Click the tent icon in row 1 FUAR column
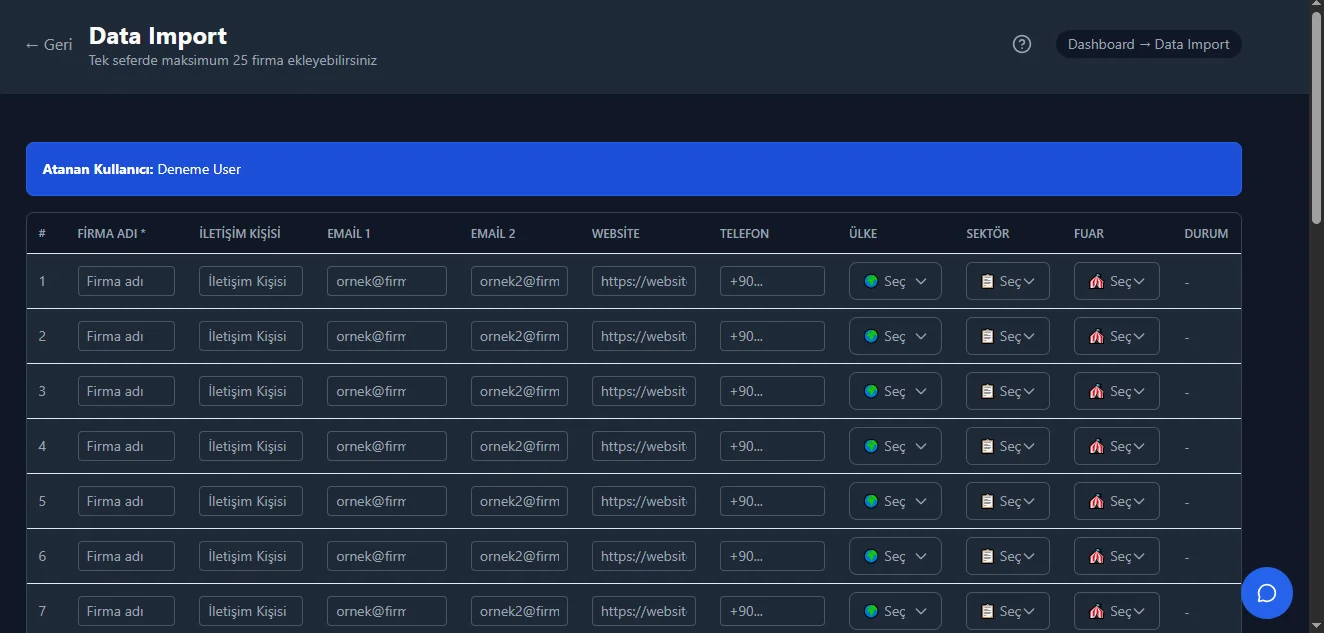 tap(1096, 281)
